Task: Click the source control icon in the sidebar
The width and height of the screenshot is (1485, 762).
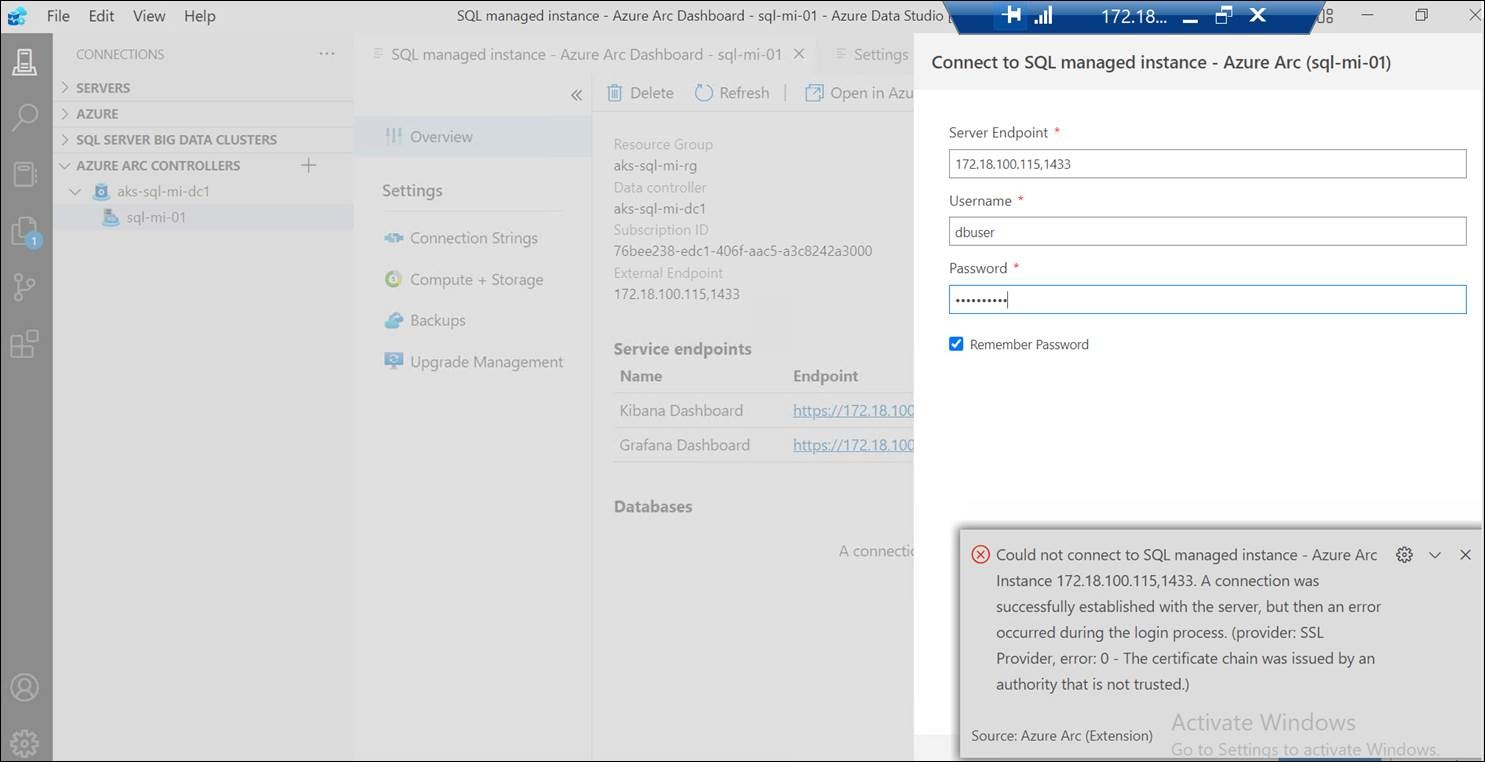Action: [25, 287]
